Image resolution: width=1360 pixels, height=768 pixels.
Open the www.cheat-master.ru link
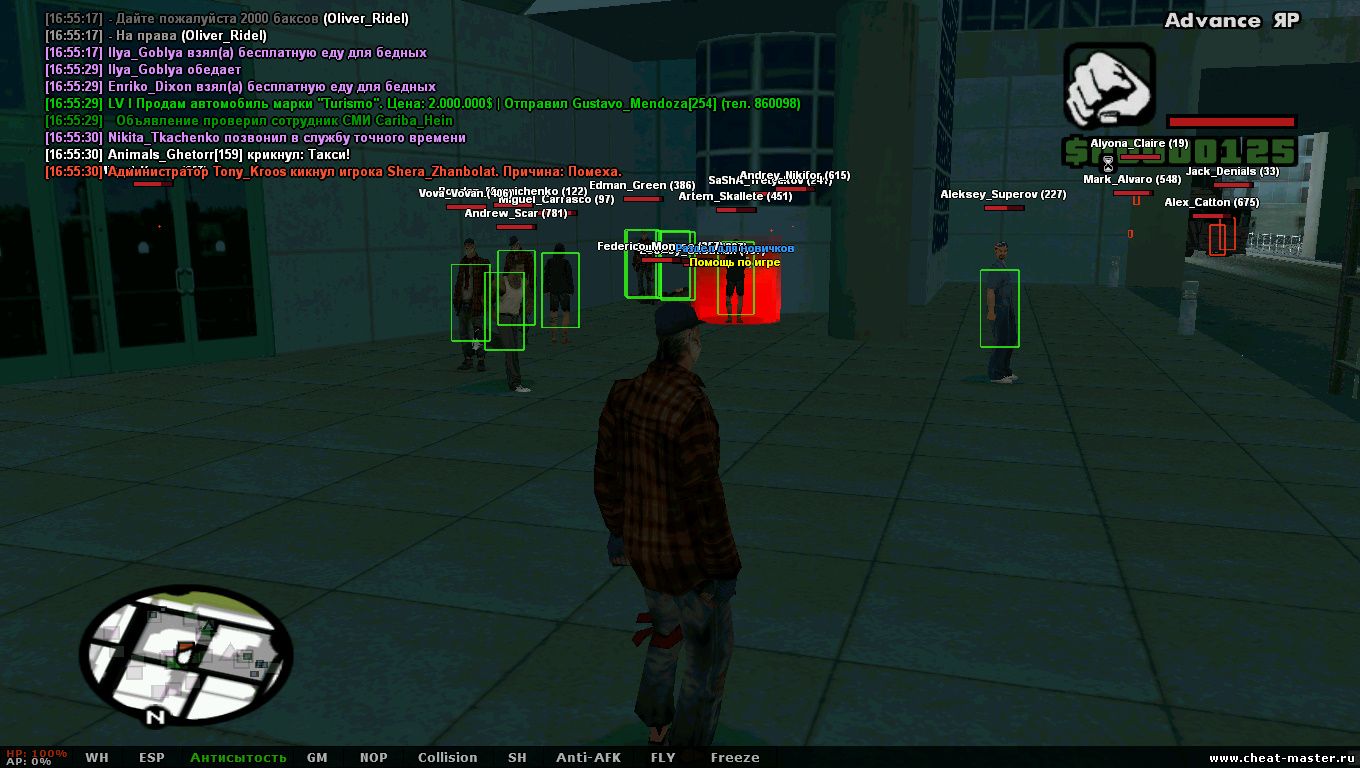[1281, 758]
